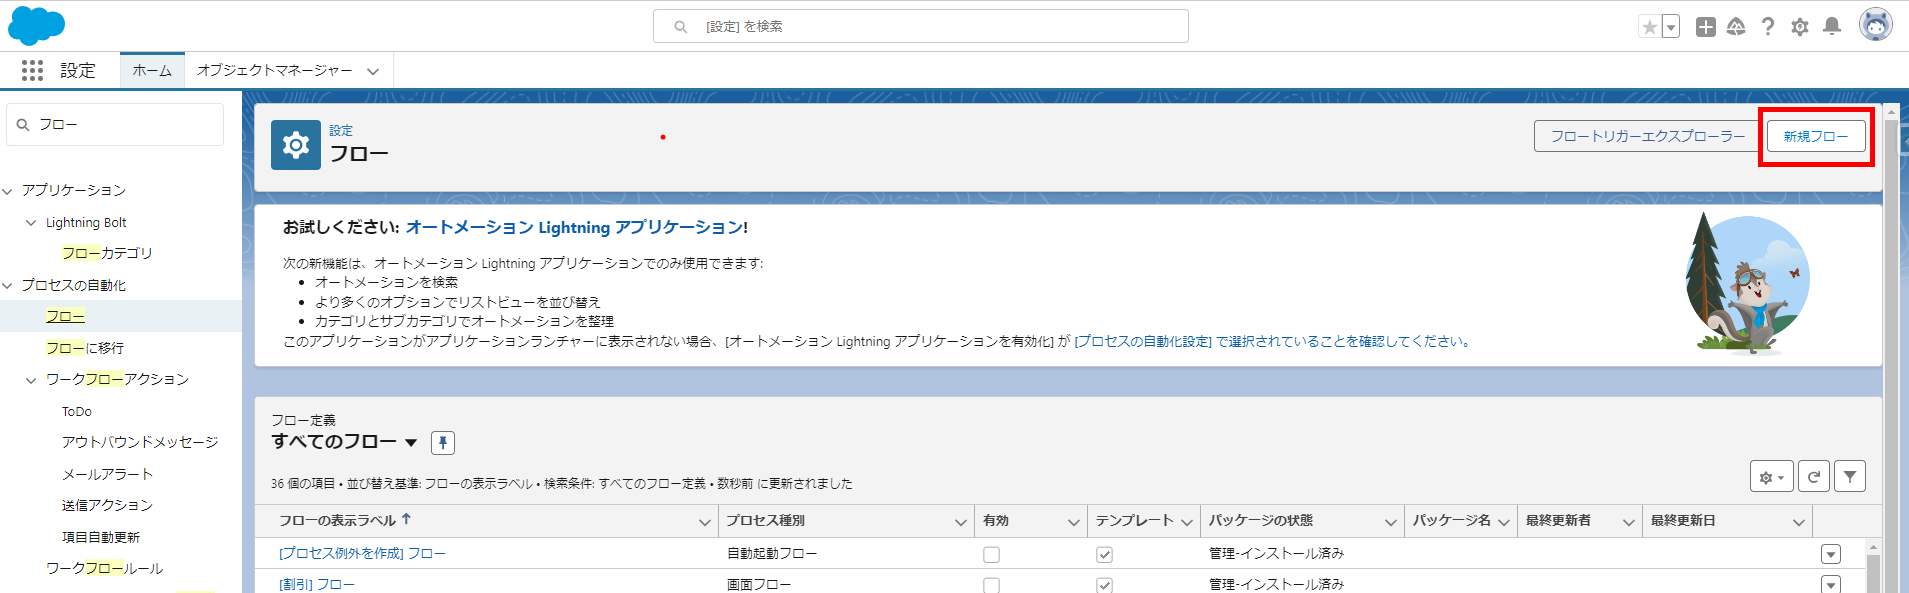Open the favorites list dropdown arrow
This screenshot has width=1909, height=593.
[x=1671, y=27]
